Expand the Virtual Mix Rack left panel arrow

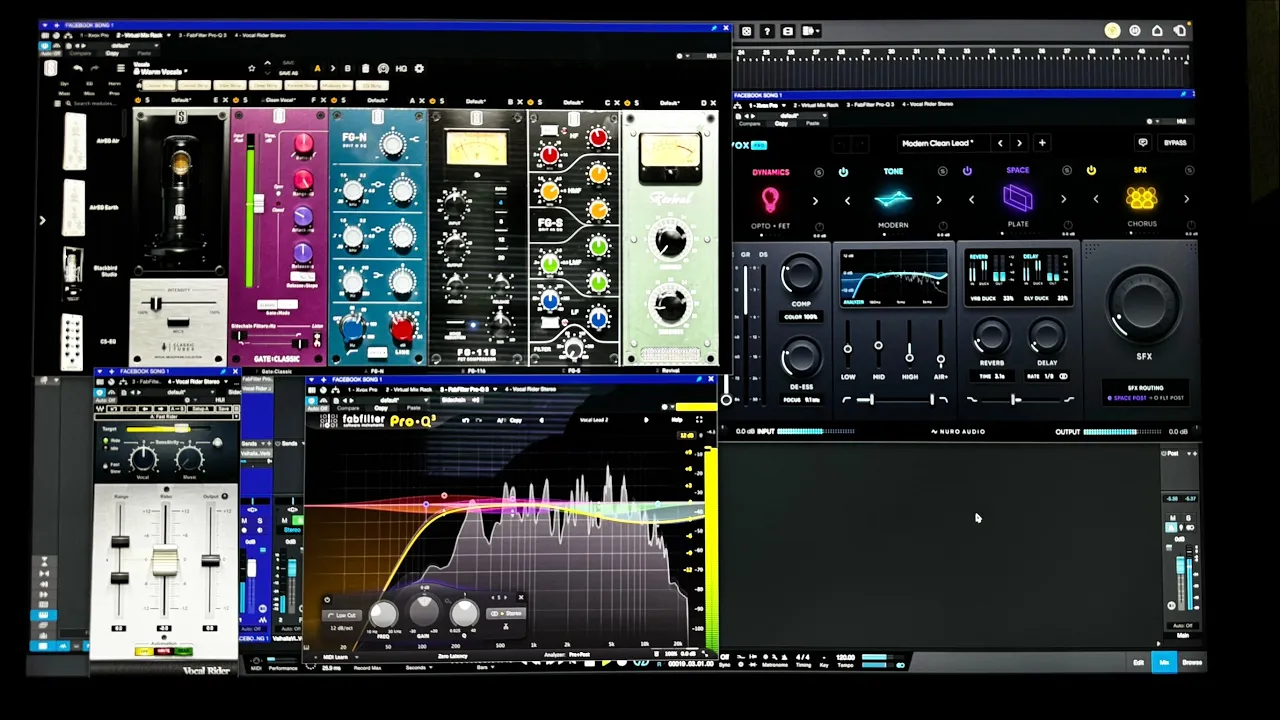point(42,220)
